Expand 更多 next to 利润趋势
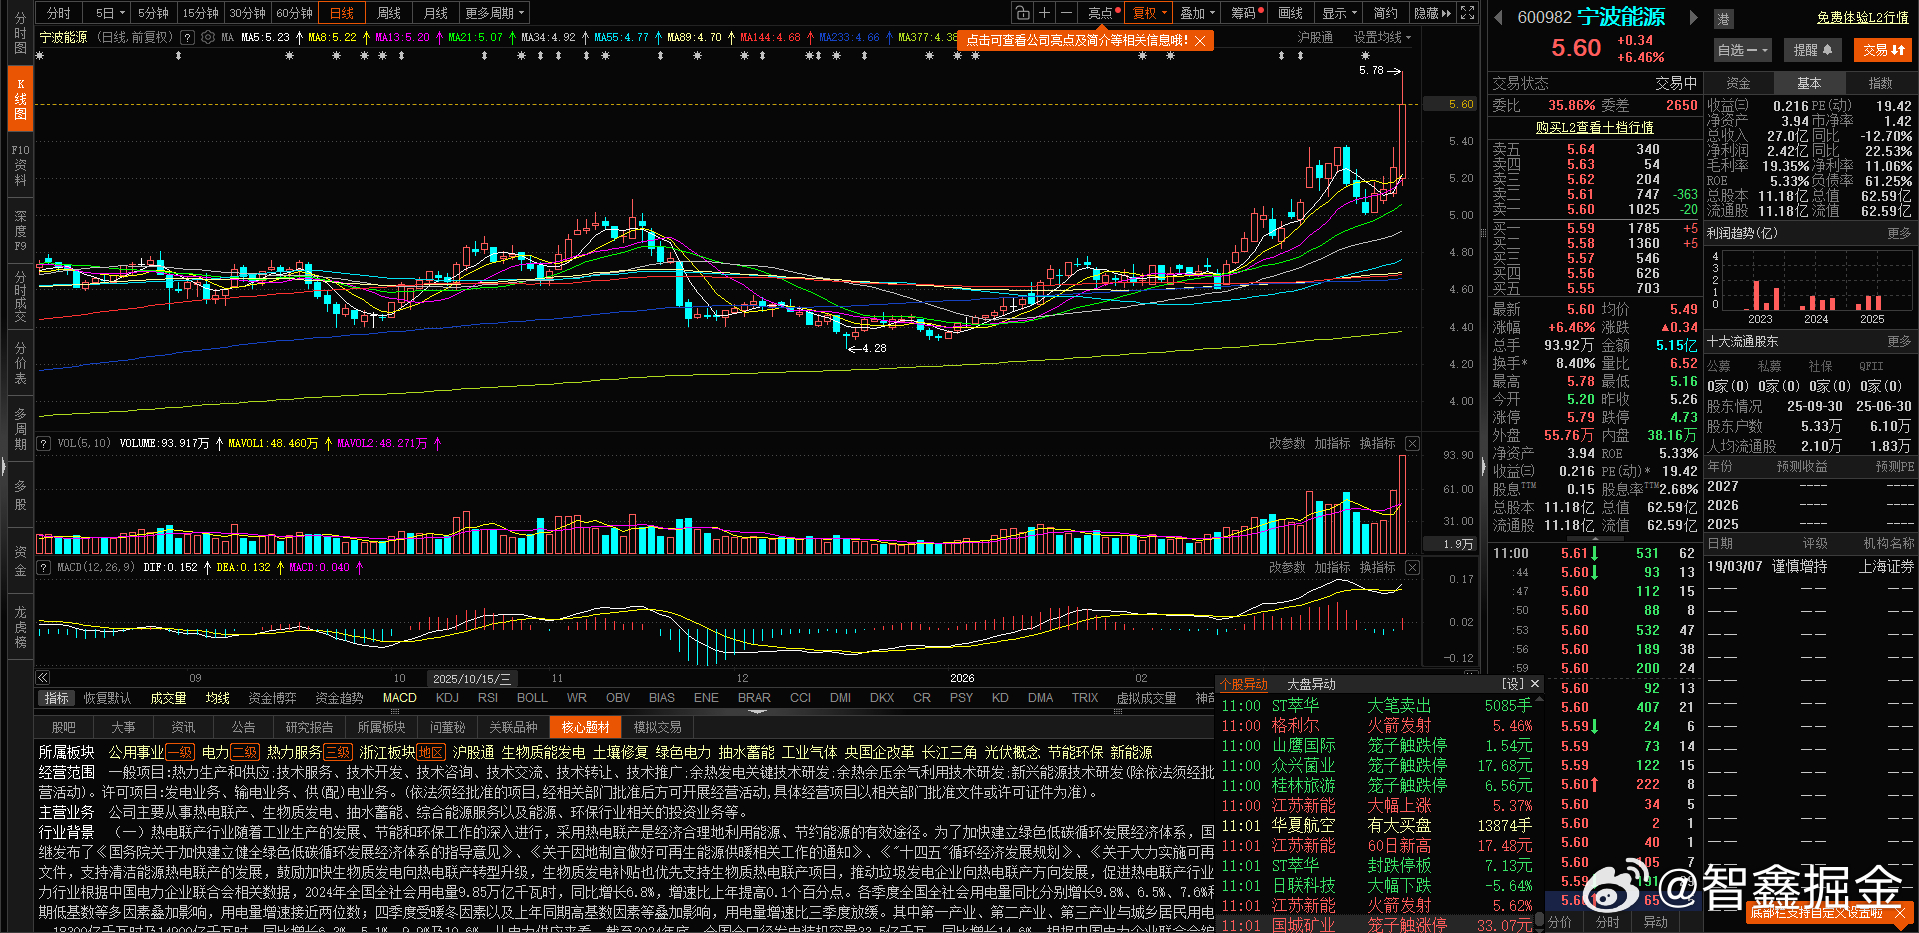The image size is (1919, 933). (1899, 233)
